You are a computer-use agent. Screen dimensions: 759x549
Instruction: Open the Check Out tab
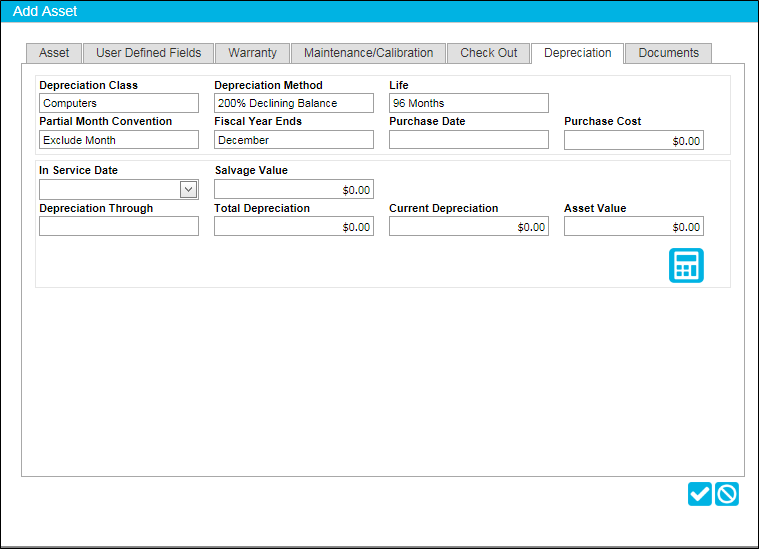tap(488, 53)
